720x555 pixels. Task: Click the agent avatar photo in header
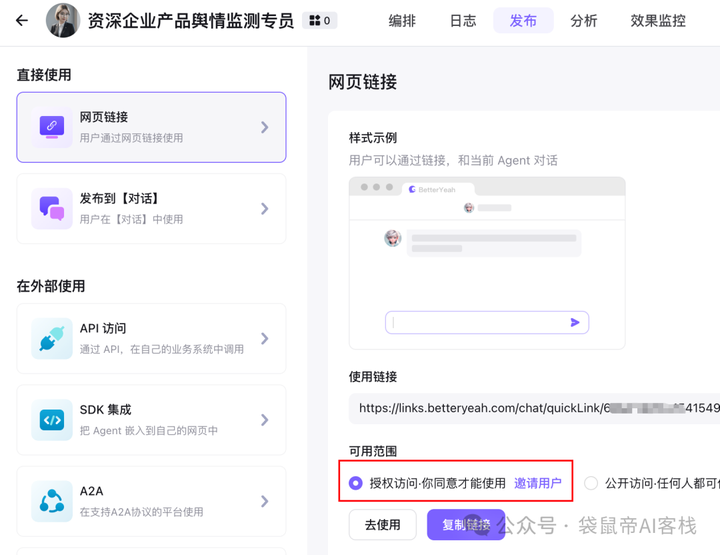click(63, 20)
